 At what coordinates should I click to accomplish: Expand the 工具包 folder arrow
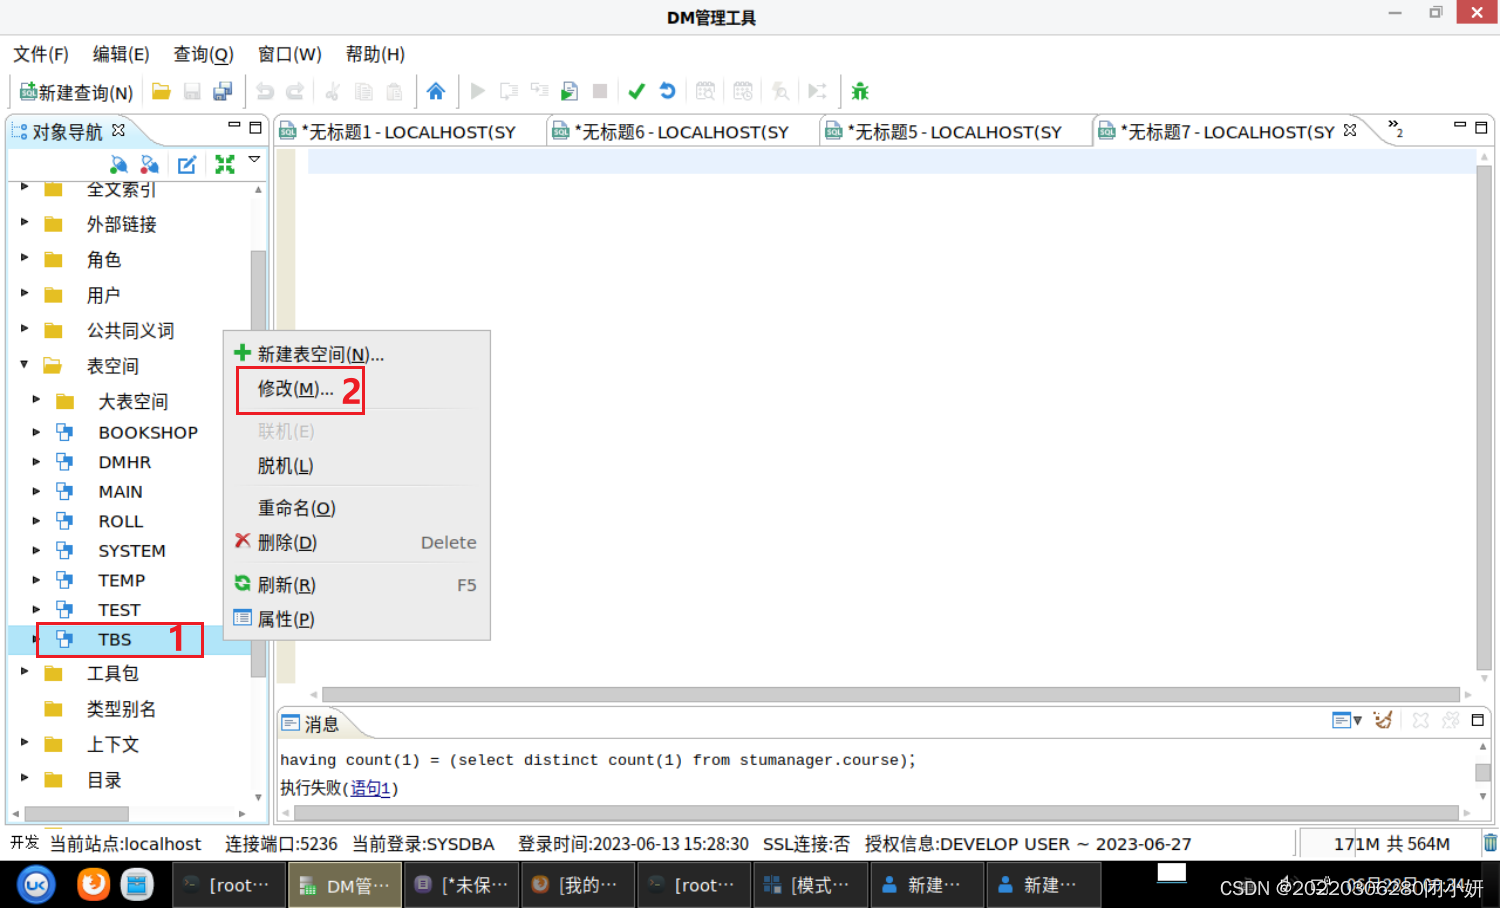tap(24, 671)
